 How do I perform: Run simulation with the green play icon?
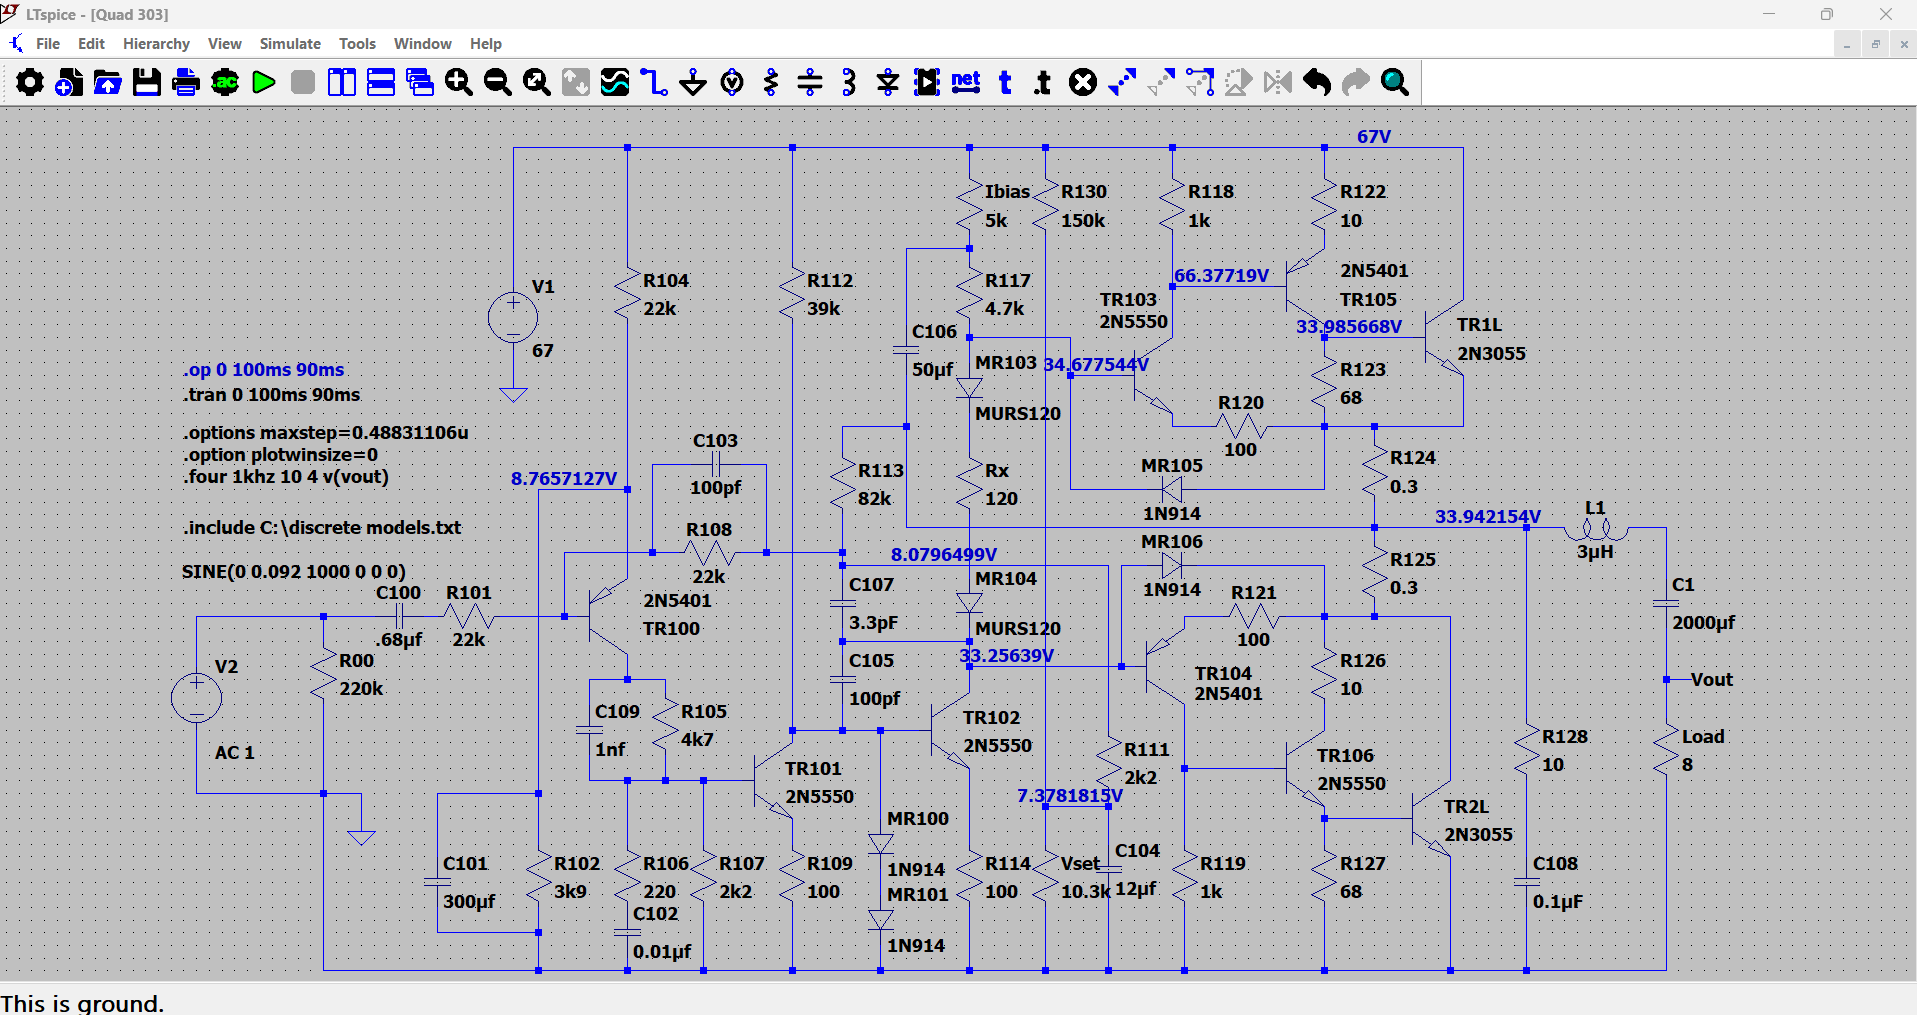click(264, 82)
